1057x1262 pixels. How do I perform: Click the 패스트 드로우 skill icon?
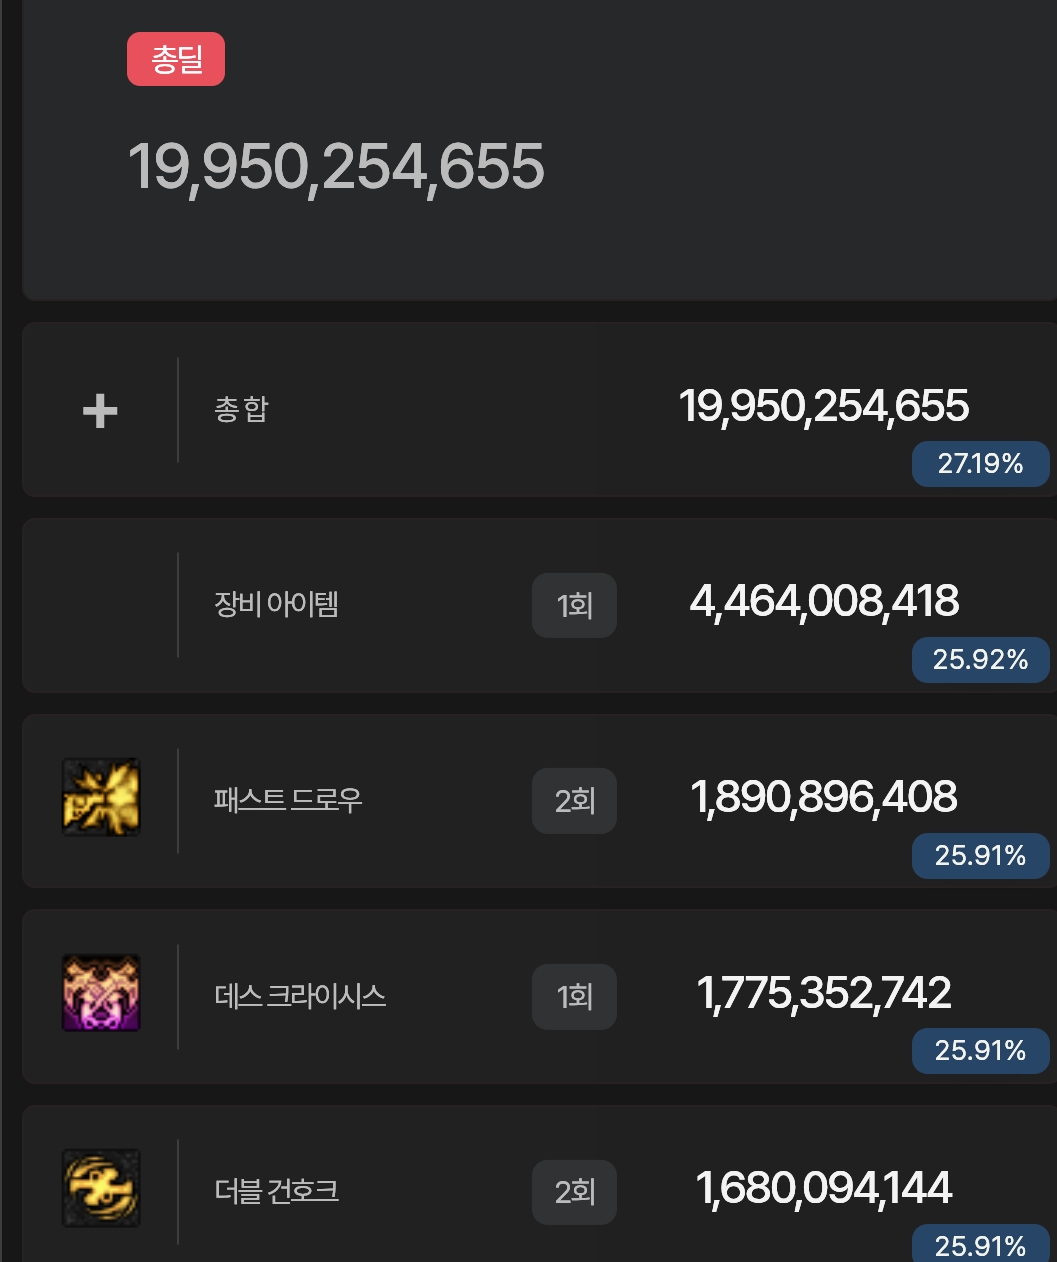coord(101,797)
